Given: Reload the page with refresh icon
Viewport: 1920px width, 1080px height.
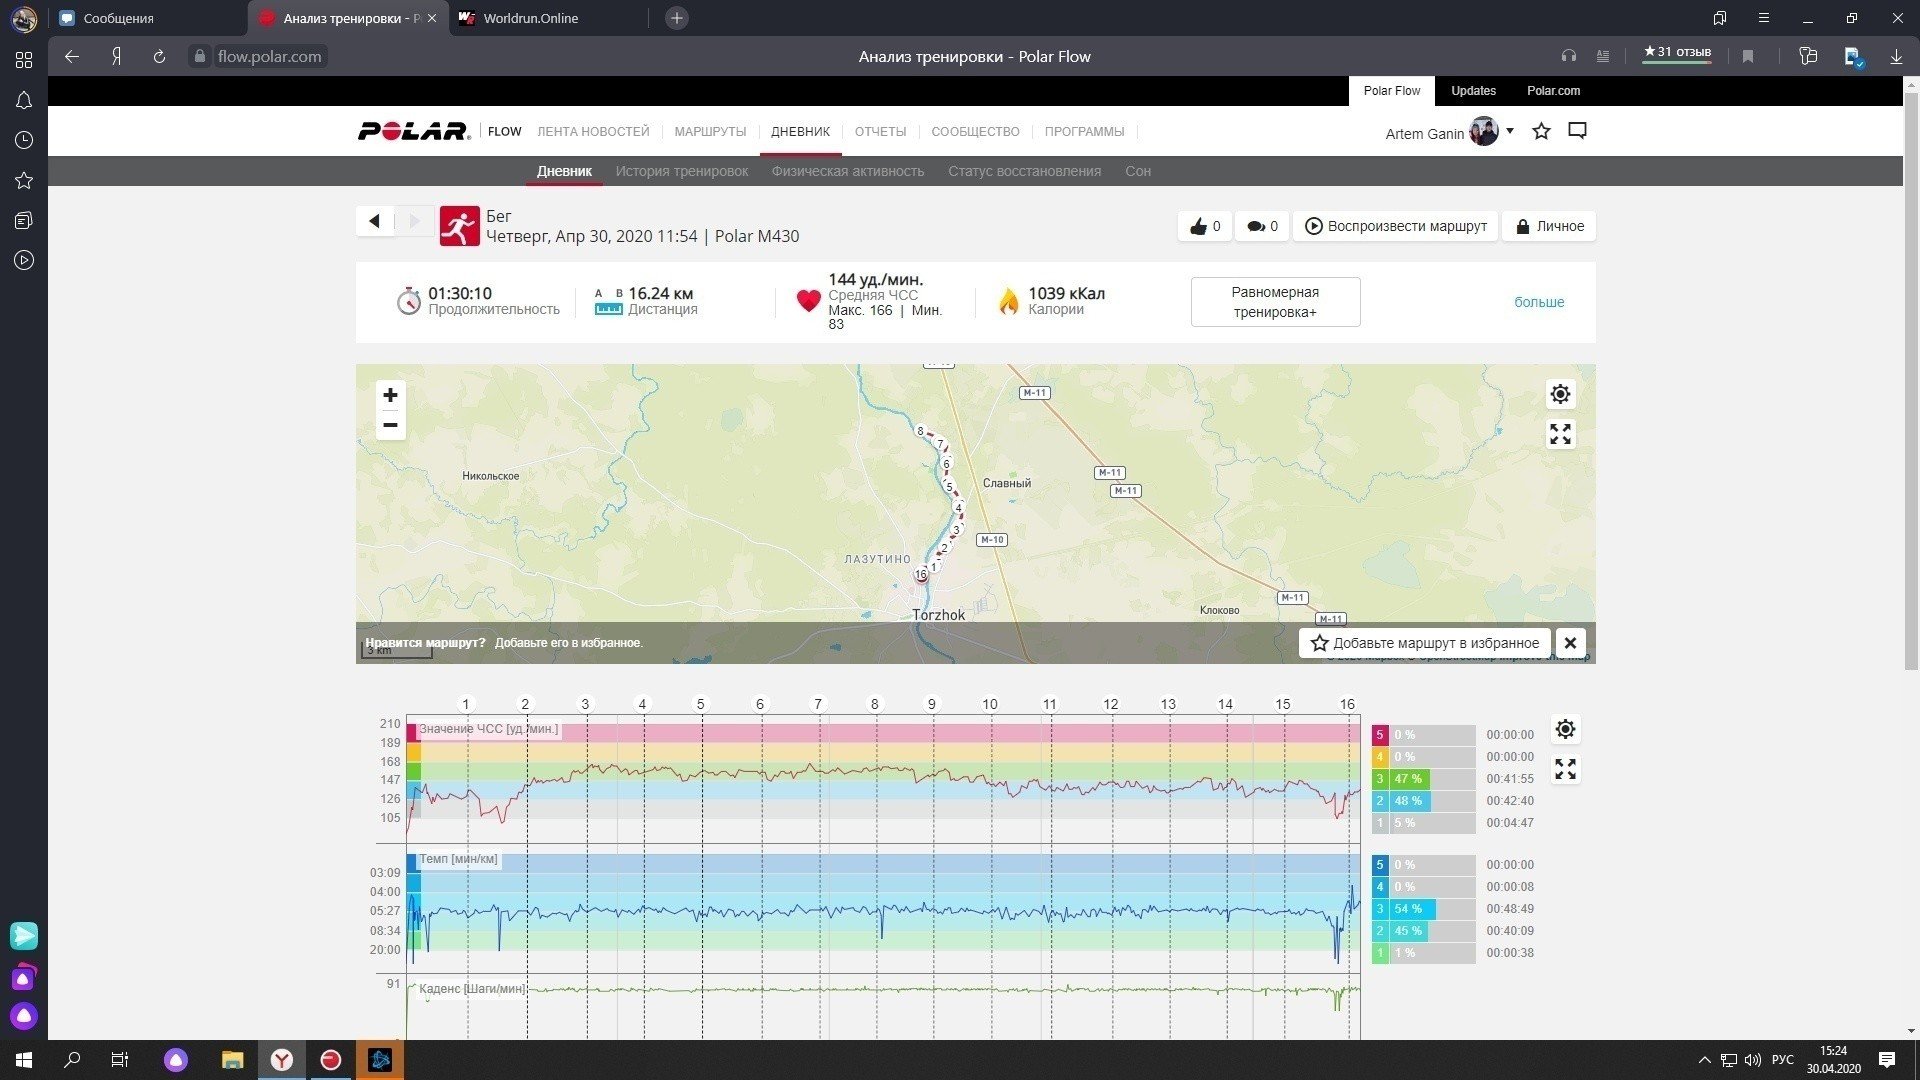Looking at the screenshot, I should (159, 57).
